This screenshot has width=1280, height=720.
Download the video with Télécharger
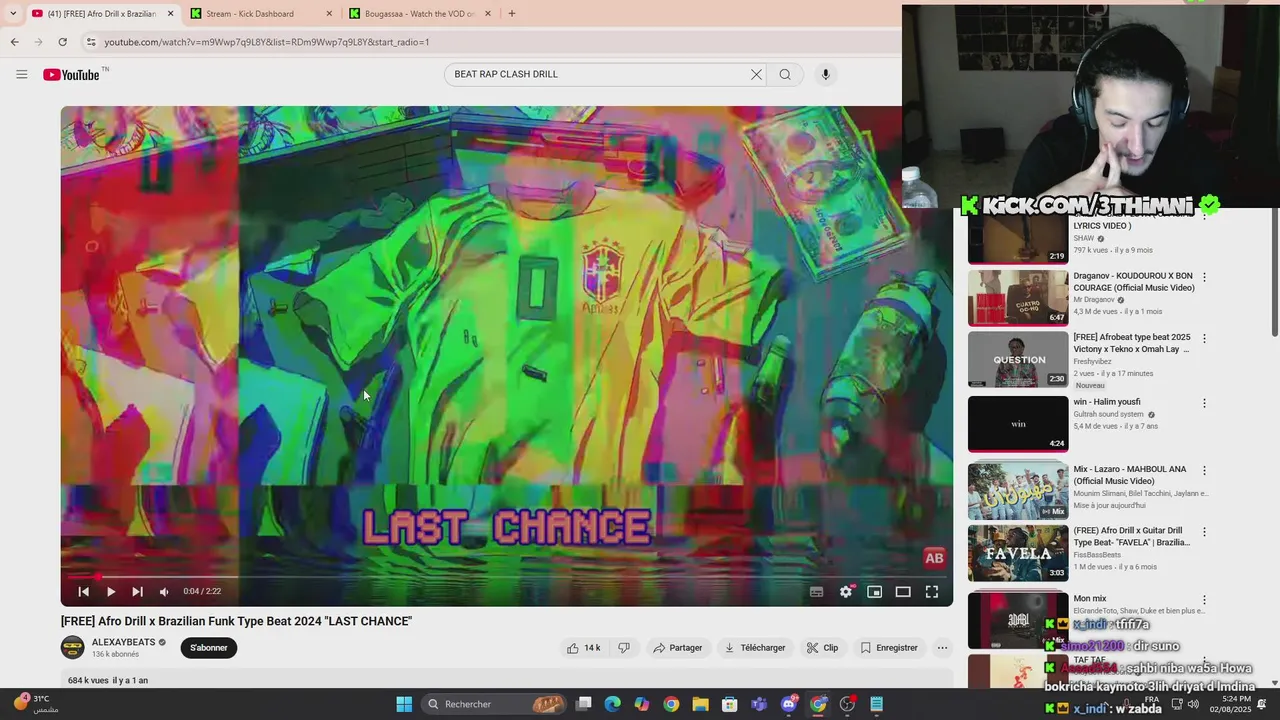click(755, 648)
